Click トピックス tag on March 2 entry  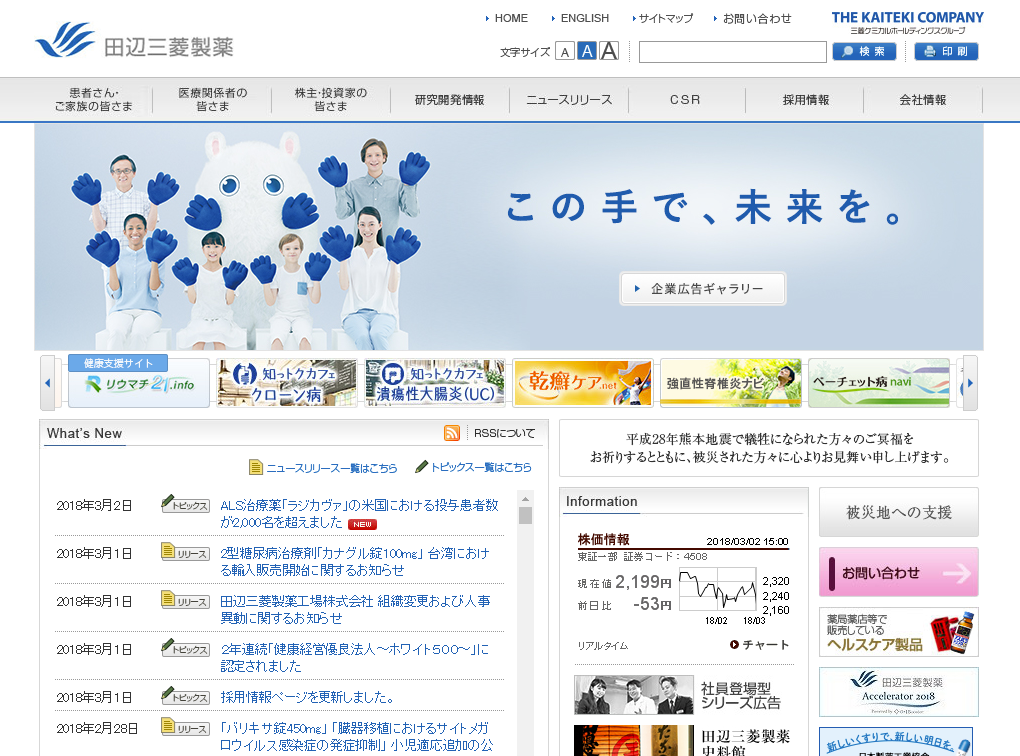click(185, 504)
